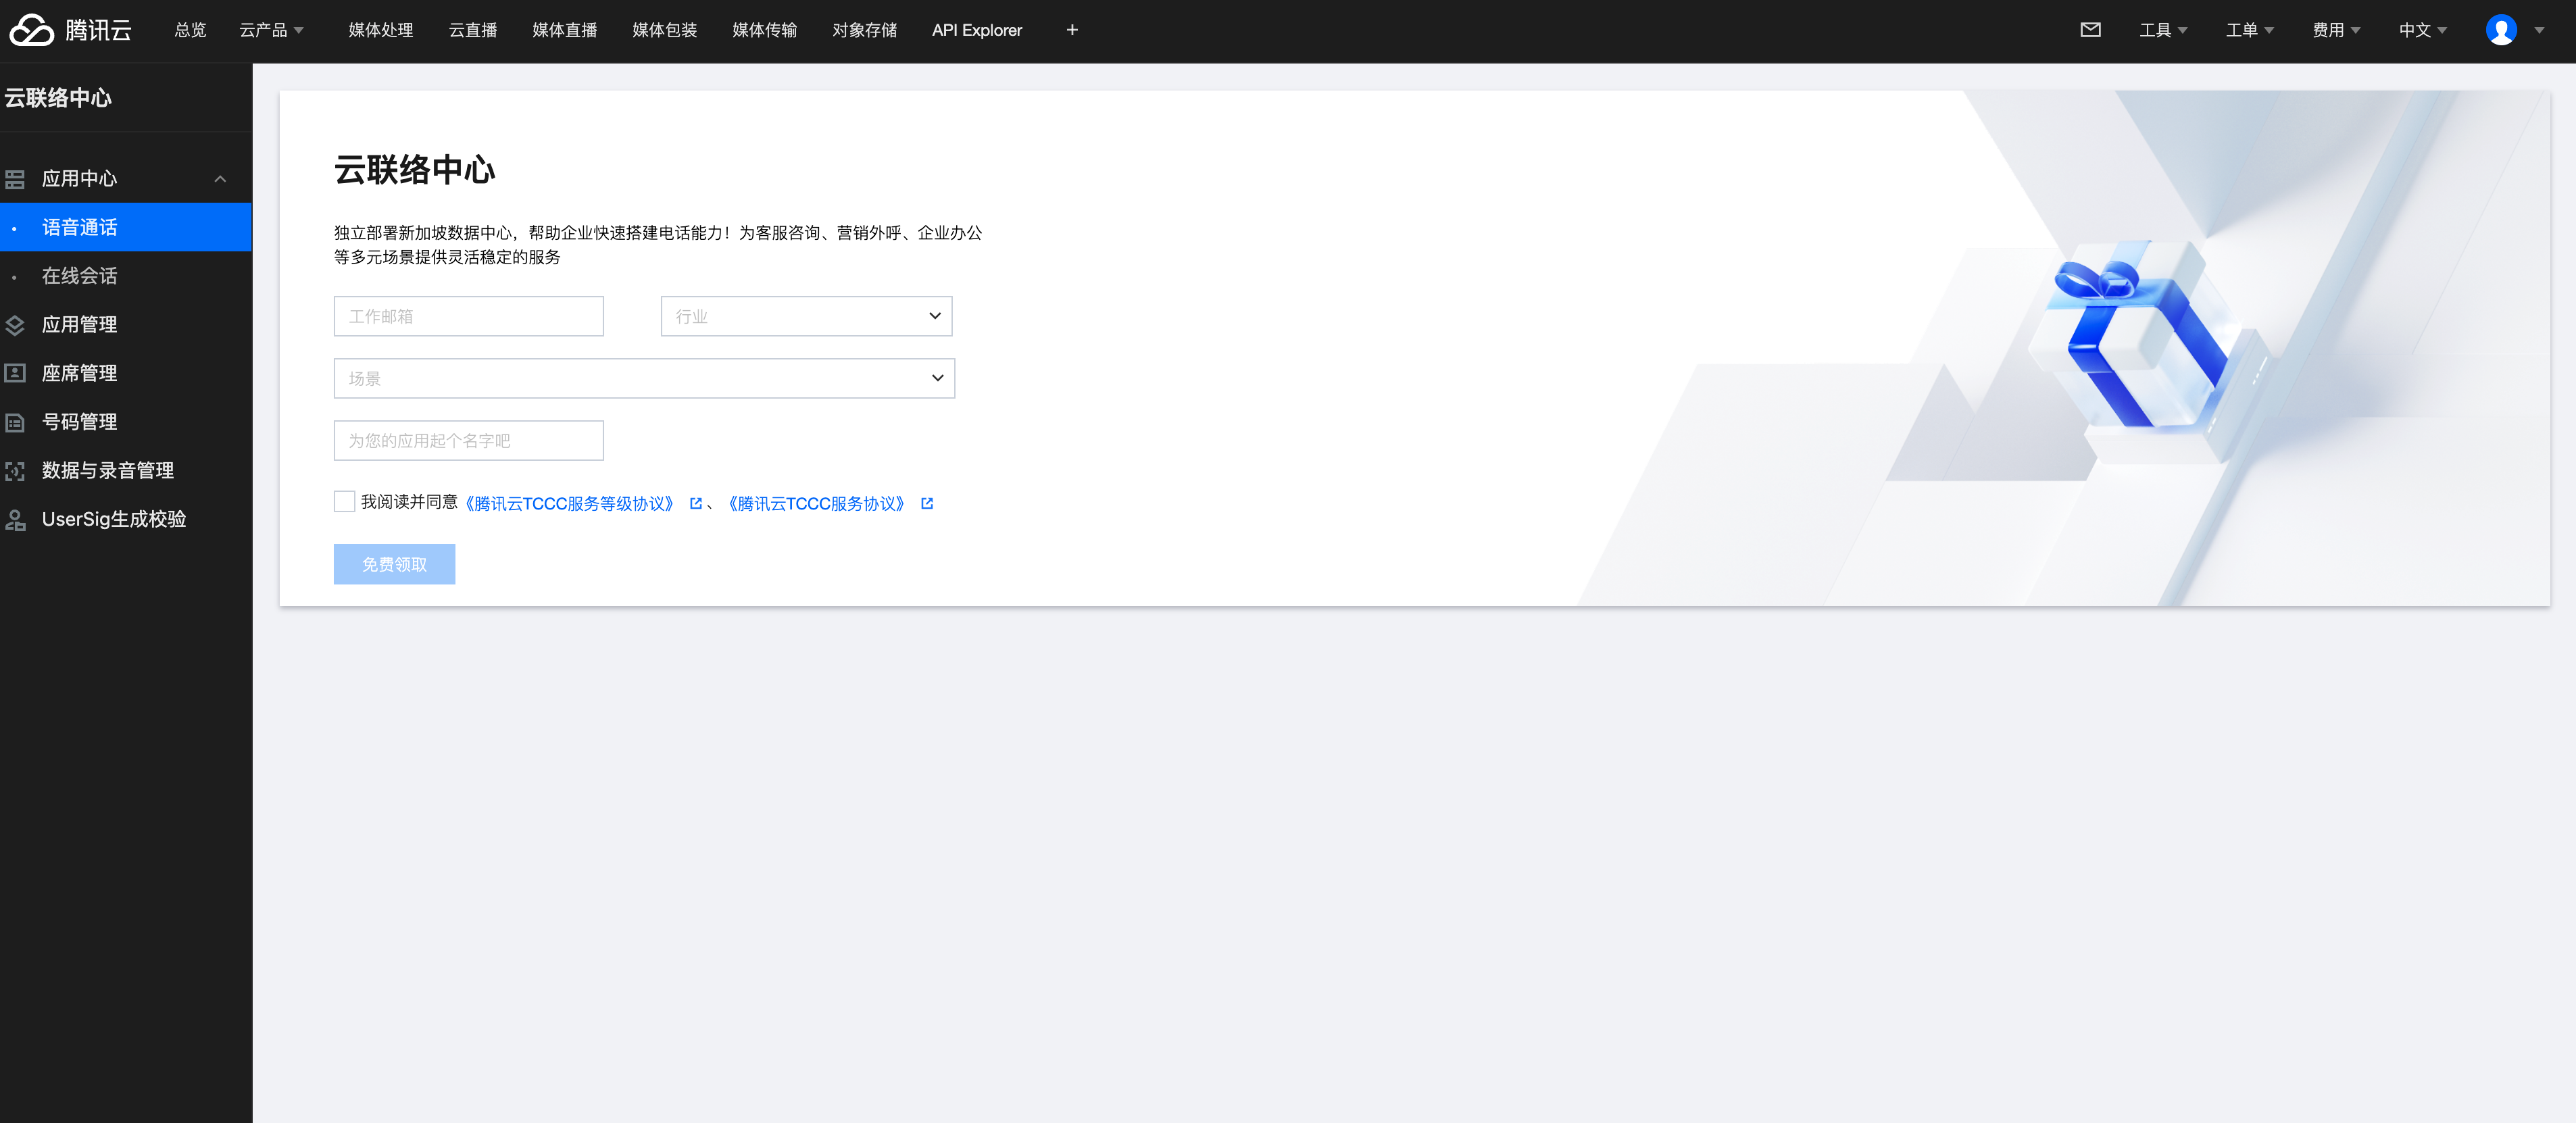Open the 腾讯云TCCC服务协议 link

coord(816,504)
